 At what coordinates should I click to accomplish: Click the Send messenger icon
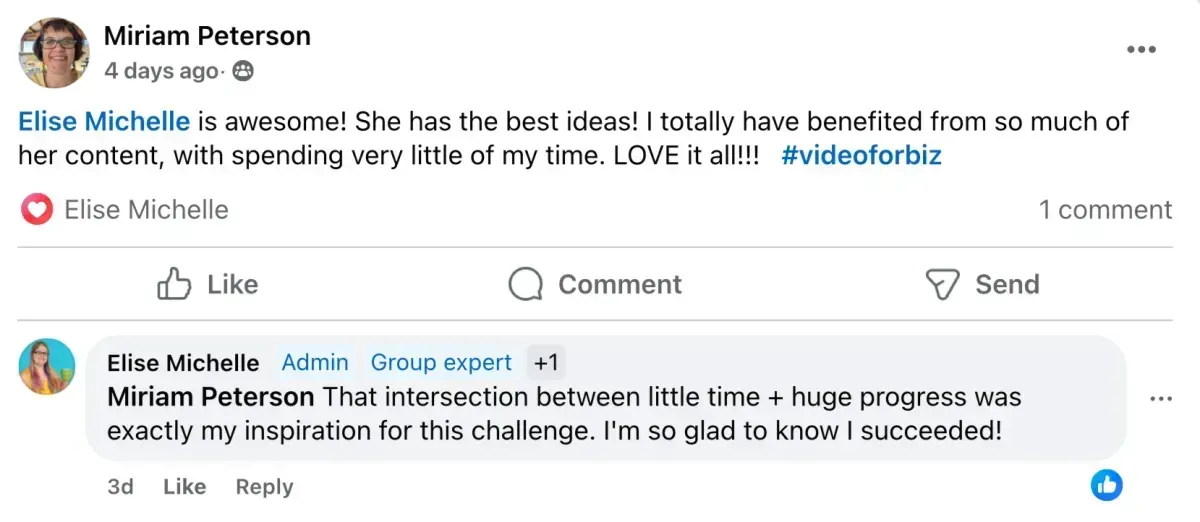[942, 285]
